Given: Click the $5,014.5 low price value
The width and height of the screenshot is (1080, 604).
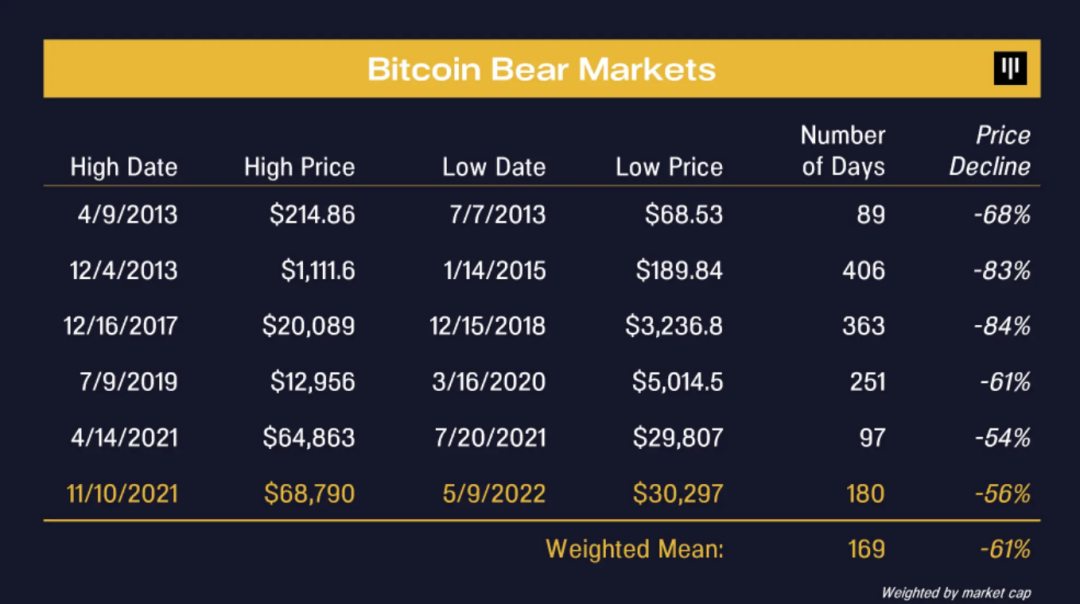Looking at the screenshot, I should (678, 382).
